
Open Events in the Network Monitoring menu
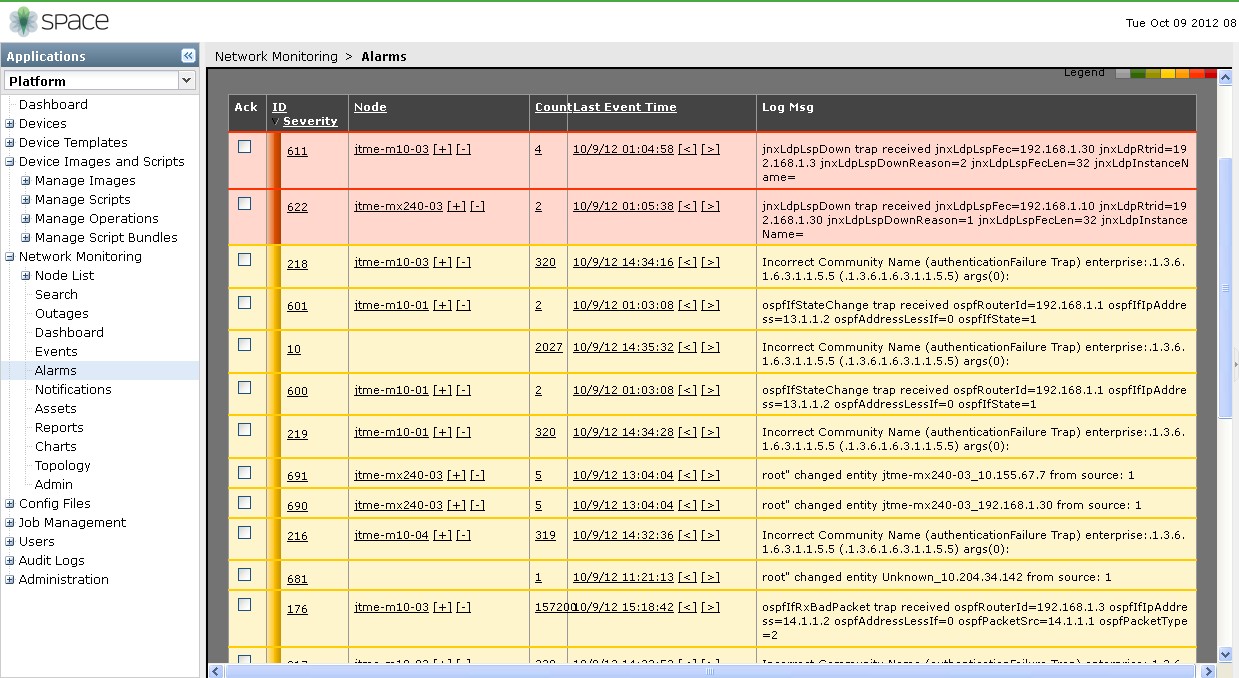coord(56,352)
